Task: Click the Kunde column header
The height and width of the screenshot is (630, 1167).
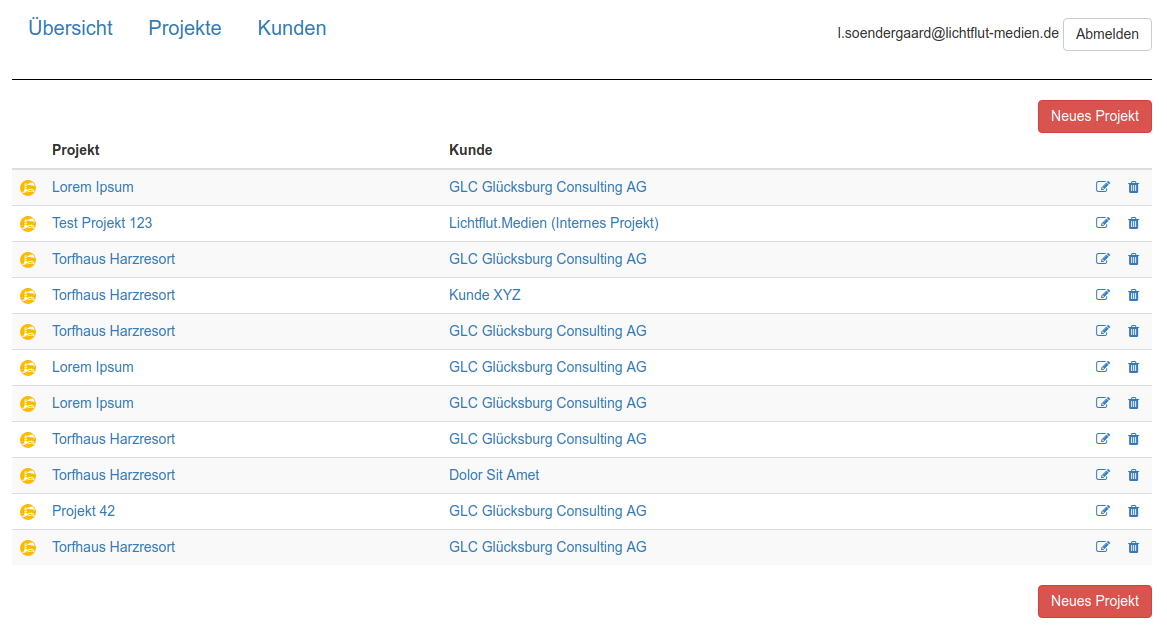Action: (470, 150)
